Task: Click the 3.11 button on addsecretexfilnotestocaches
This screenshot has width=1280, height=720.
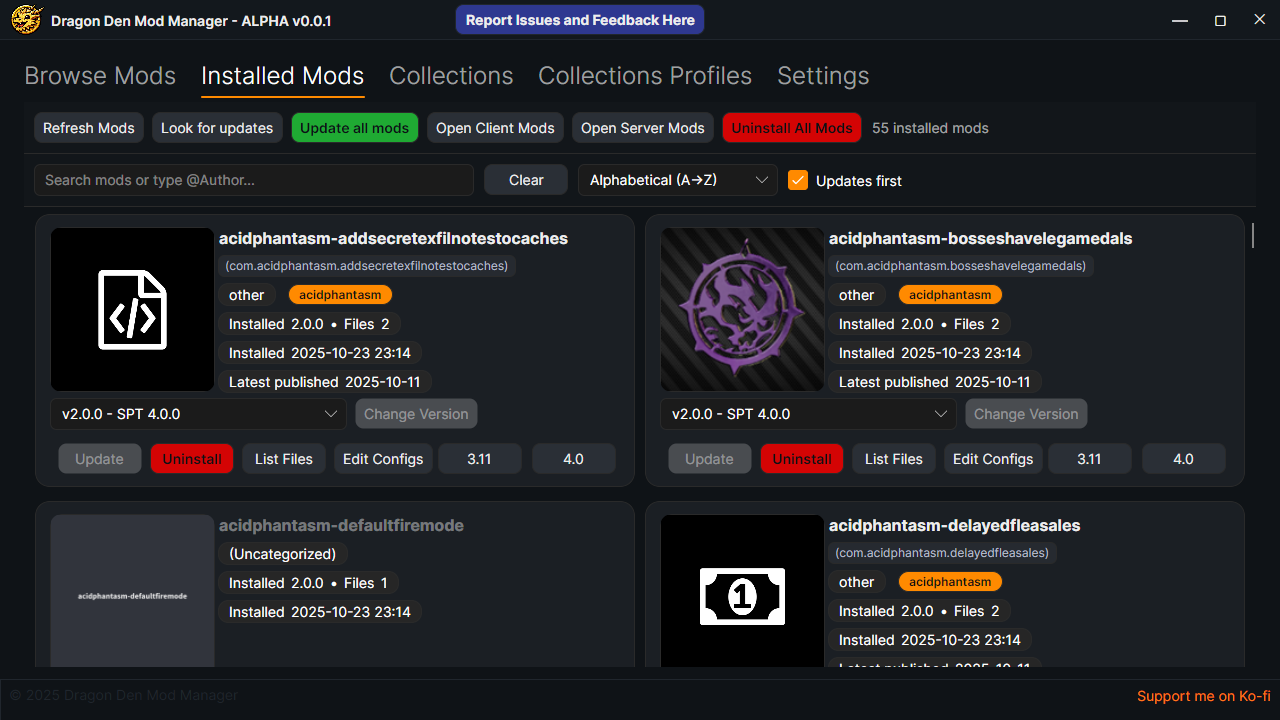Action: click(480, 459)
